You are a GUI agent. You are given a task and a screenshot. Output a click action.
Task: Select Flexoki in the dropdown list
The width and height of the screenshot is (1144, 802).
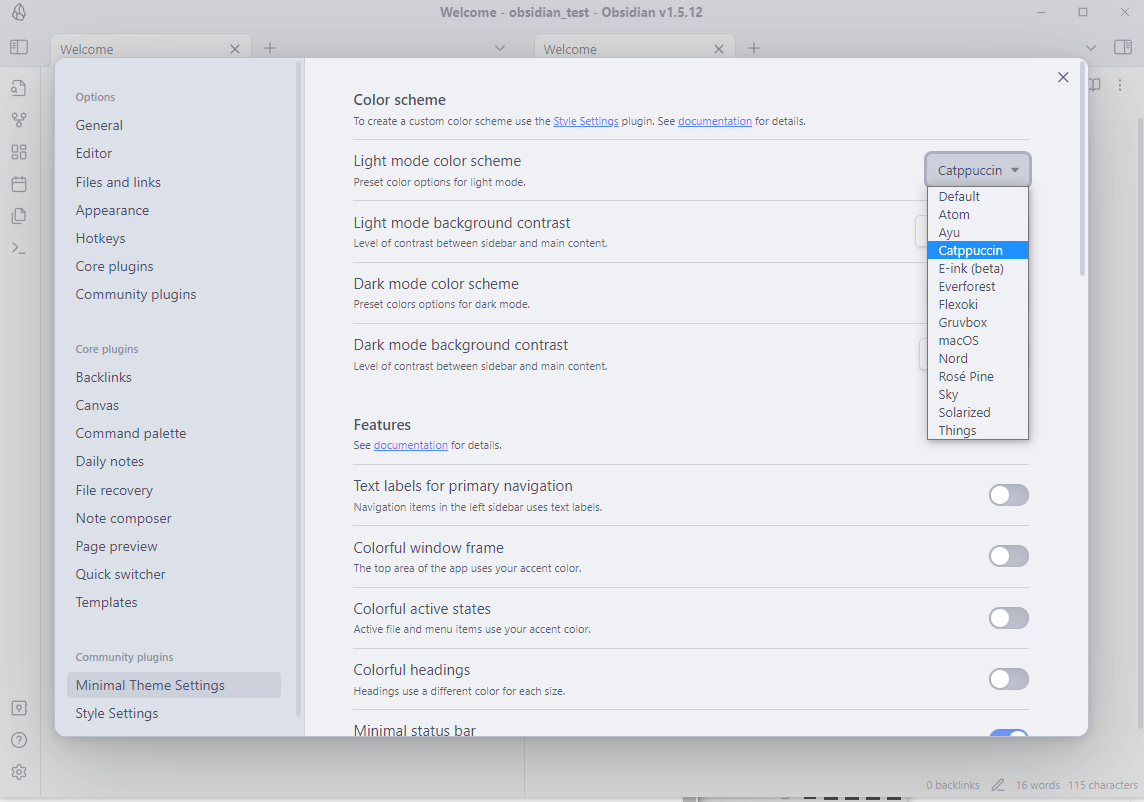pyautogui.click(x=978, y=304)
